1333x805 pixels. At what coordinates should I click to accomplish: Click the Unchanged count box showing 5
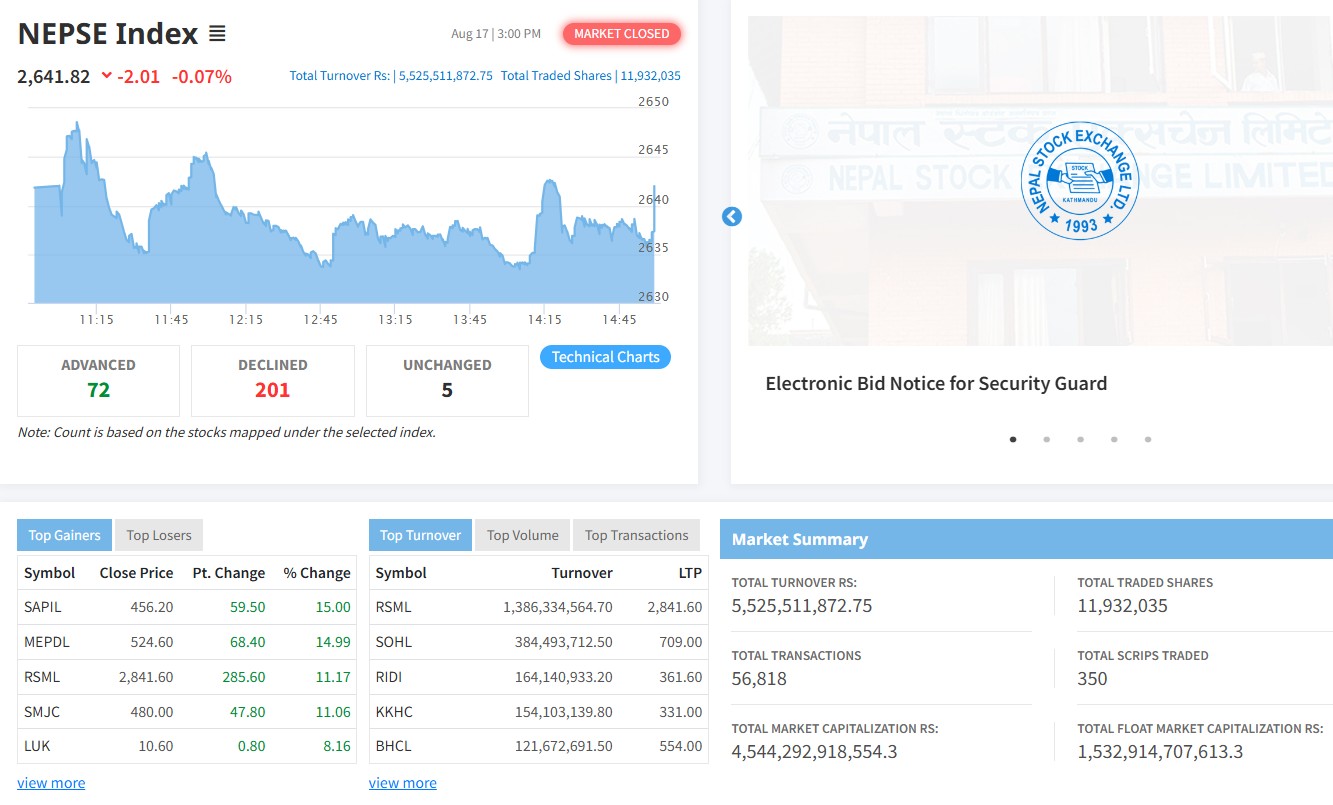(447, 380)
